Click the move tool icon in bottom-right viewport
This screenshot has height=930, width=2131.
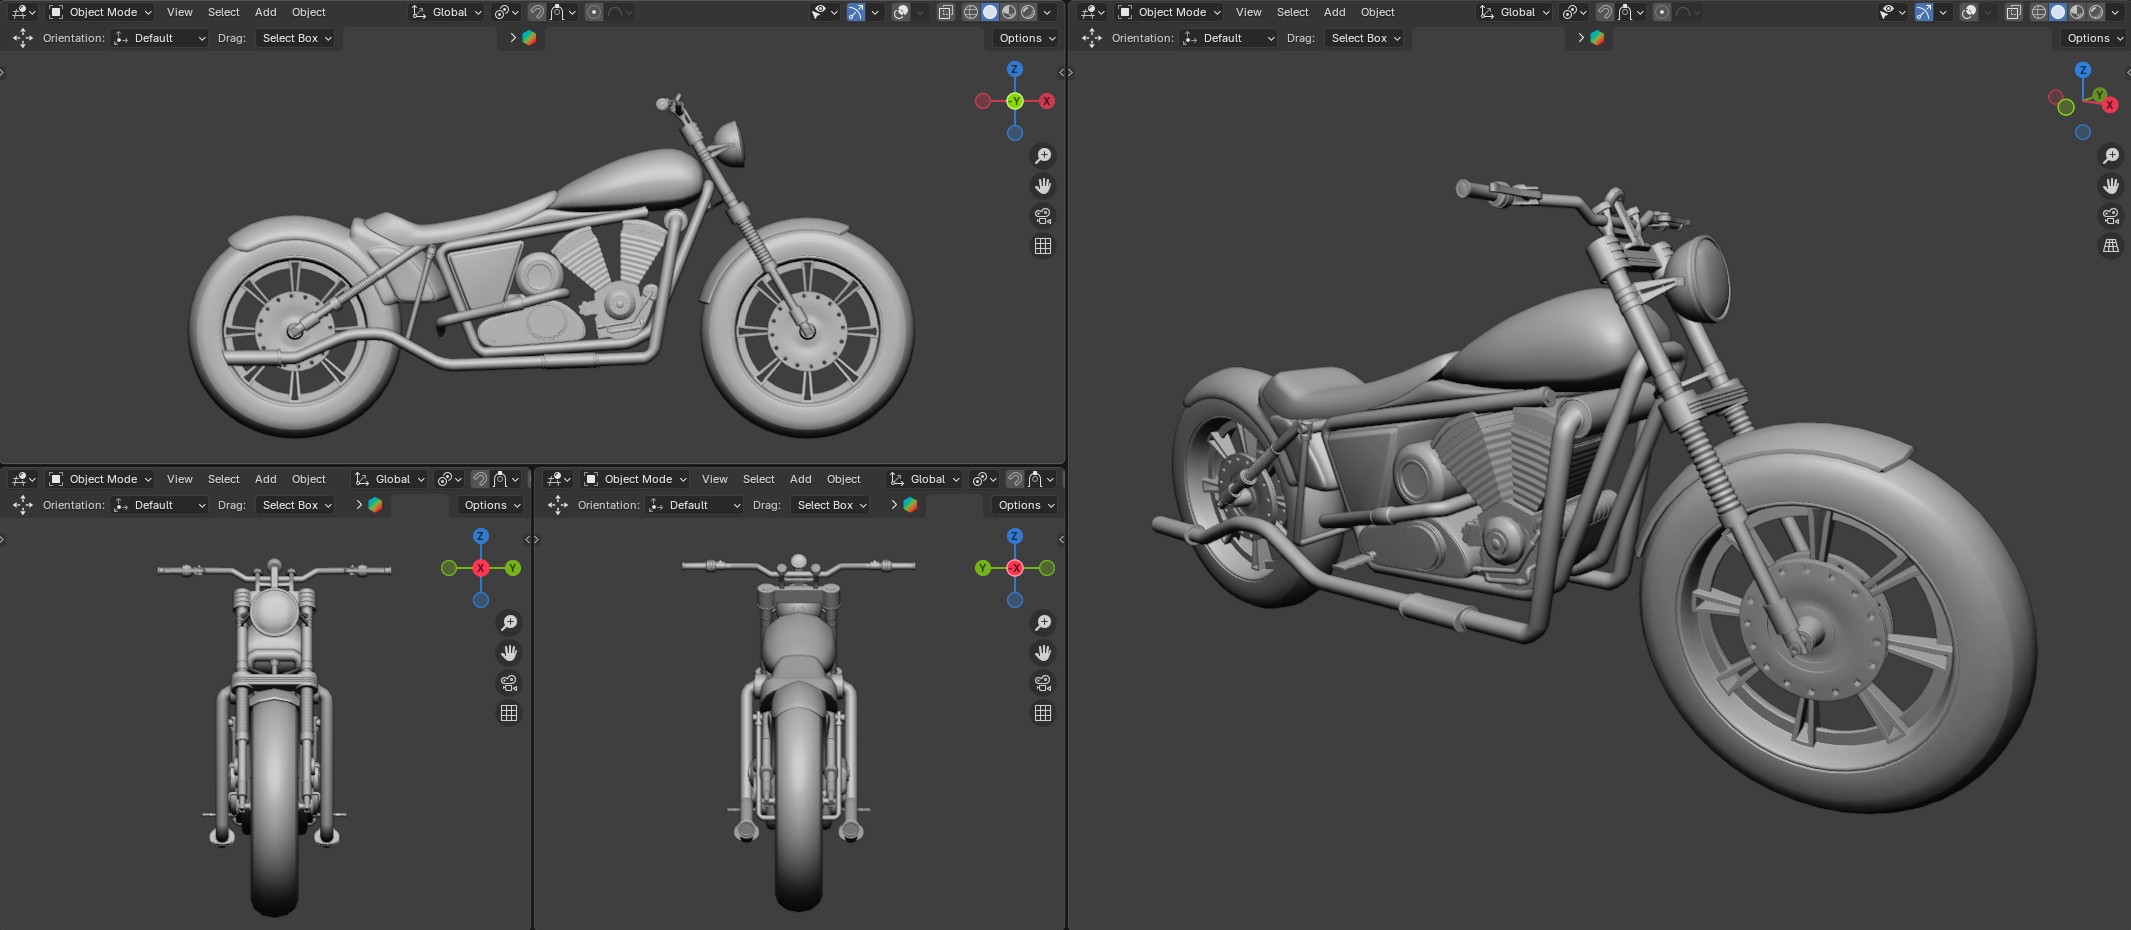(558, 505)
